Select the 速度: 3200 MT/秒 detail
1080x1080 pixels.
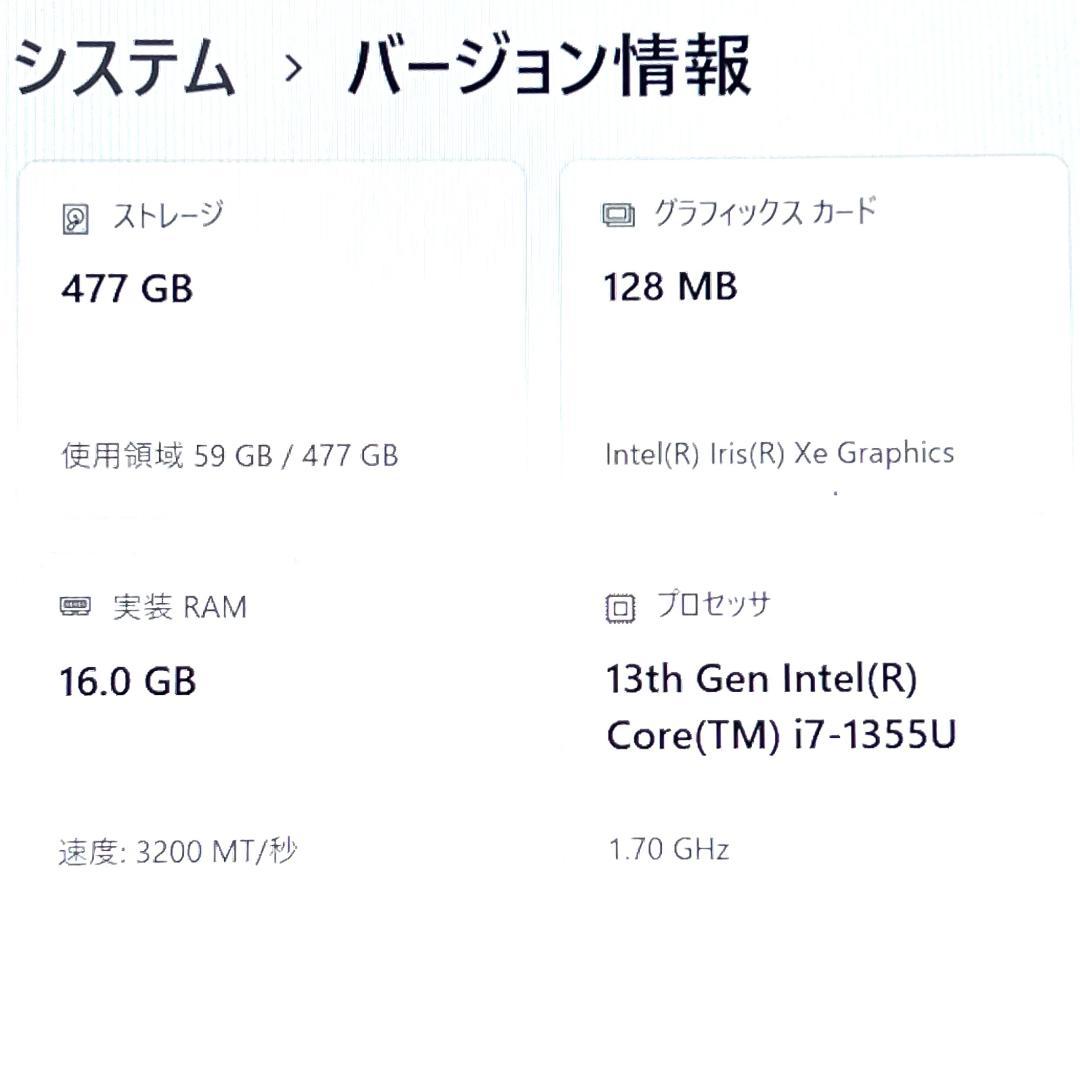178,850
